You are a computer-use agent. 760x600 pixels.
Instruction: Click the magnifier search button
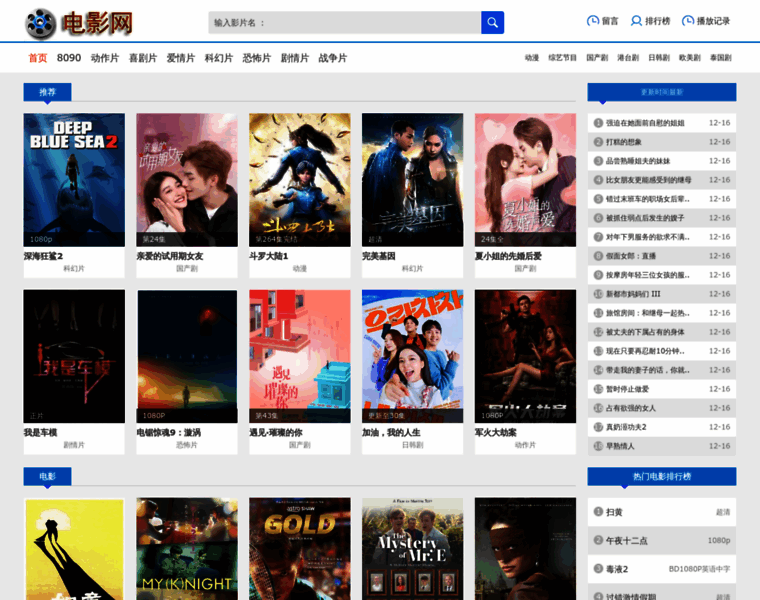coord(492,22)
